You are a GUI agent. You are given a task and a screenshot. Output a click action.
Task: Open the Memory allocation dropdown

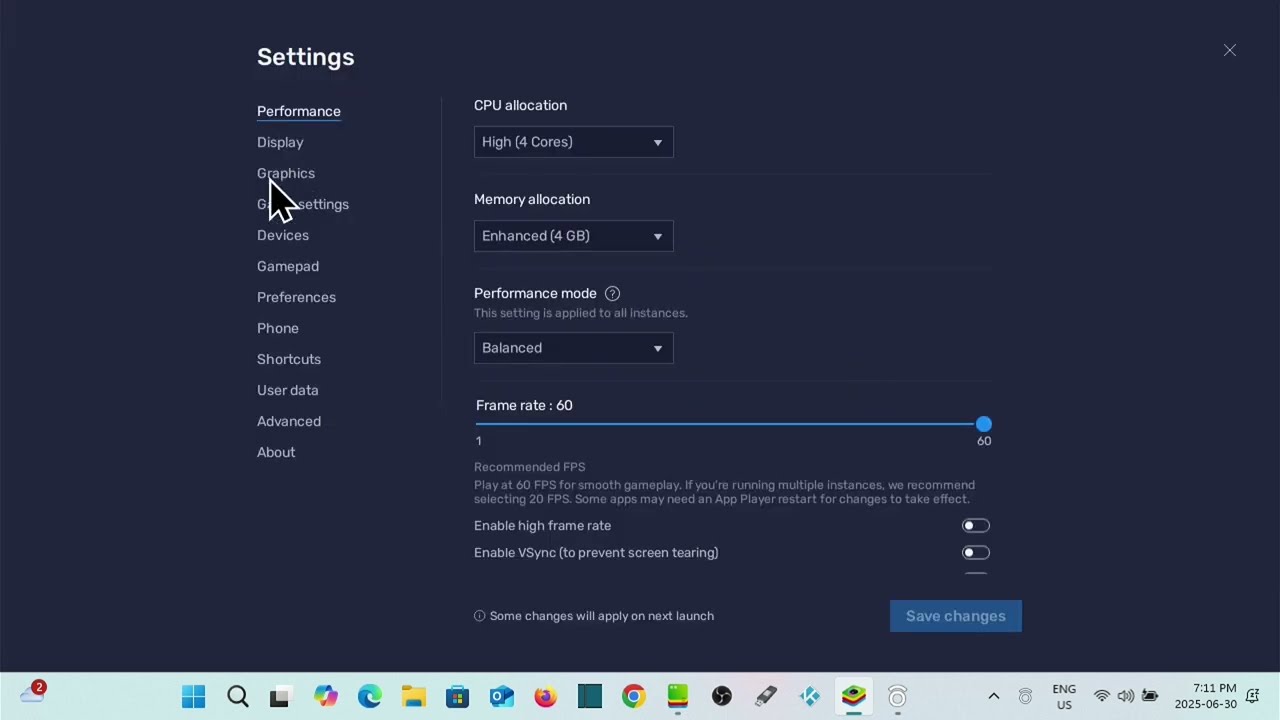(x=574, y=236)
